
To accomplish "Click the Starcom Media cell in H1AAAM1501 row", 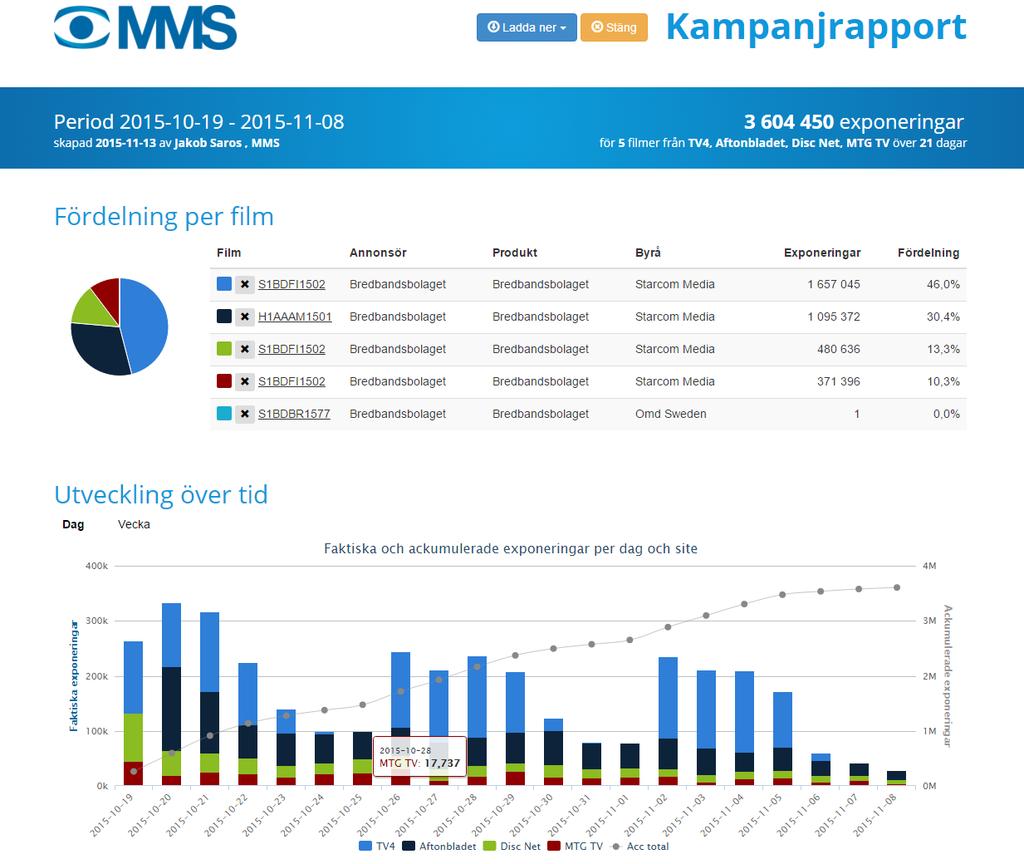I will (x=675, y=317).
